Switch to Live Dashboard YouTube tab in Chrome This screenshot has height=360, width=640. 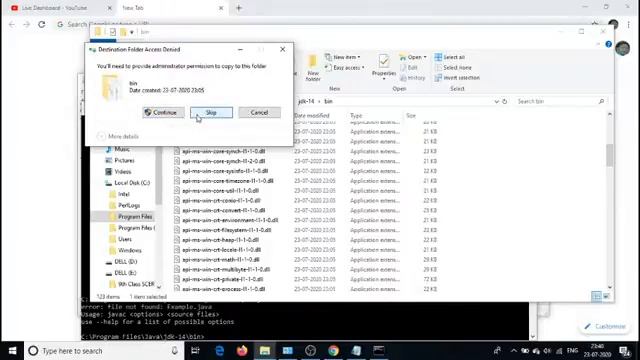(61, 8)
